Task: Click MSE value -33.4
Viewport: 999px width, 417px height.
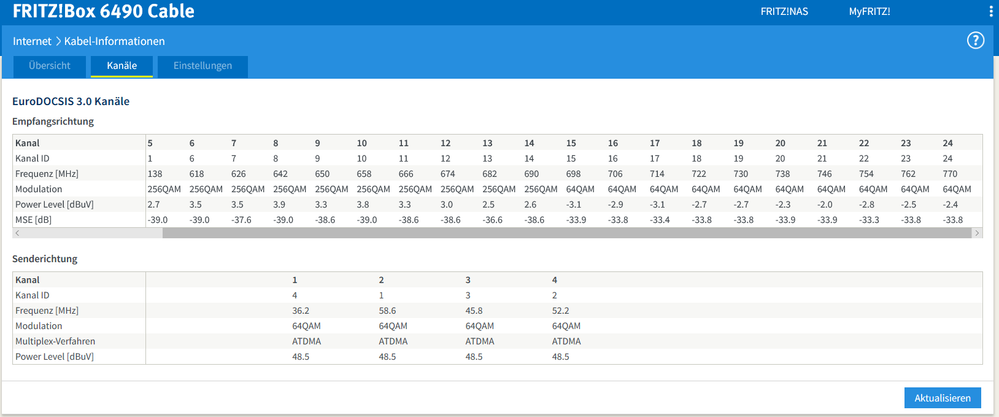Action: [x=660, y=220]
